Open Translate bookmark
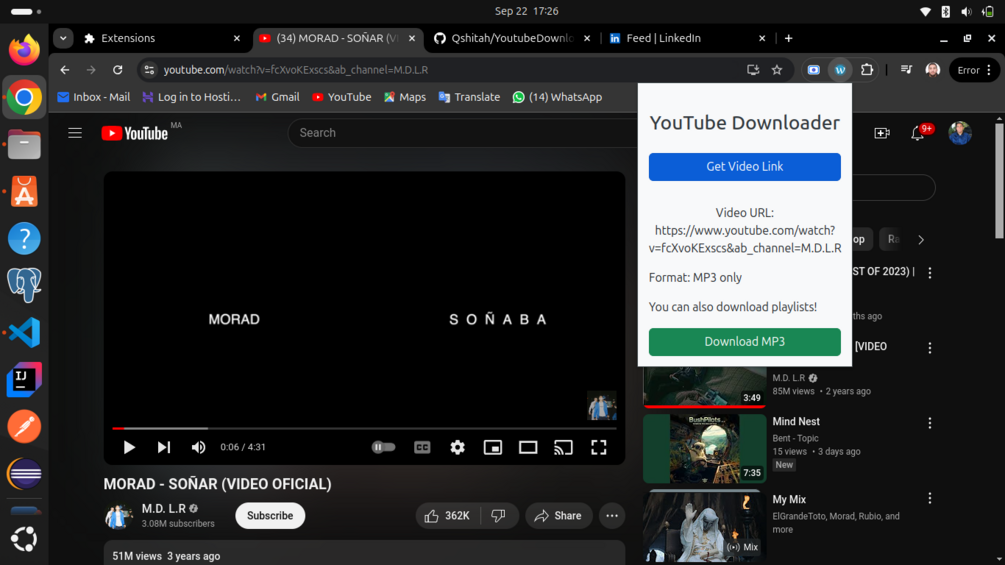This screenshot has width=1005, height=565. (x=469, y=97)
